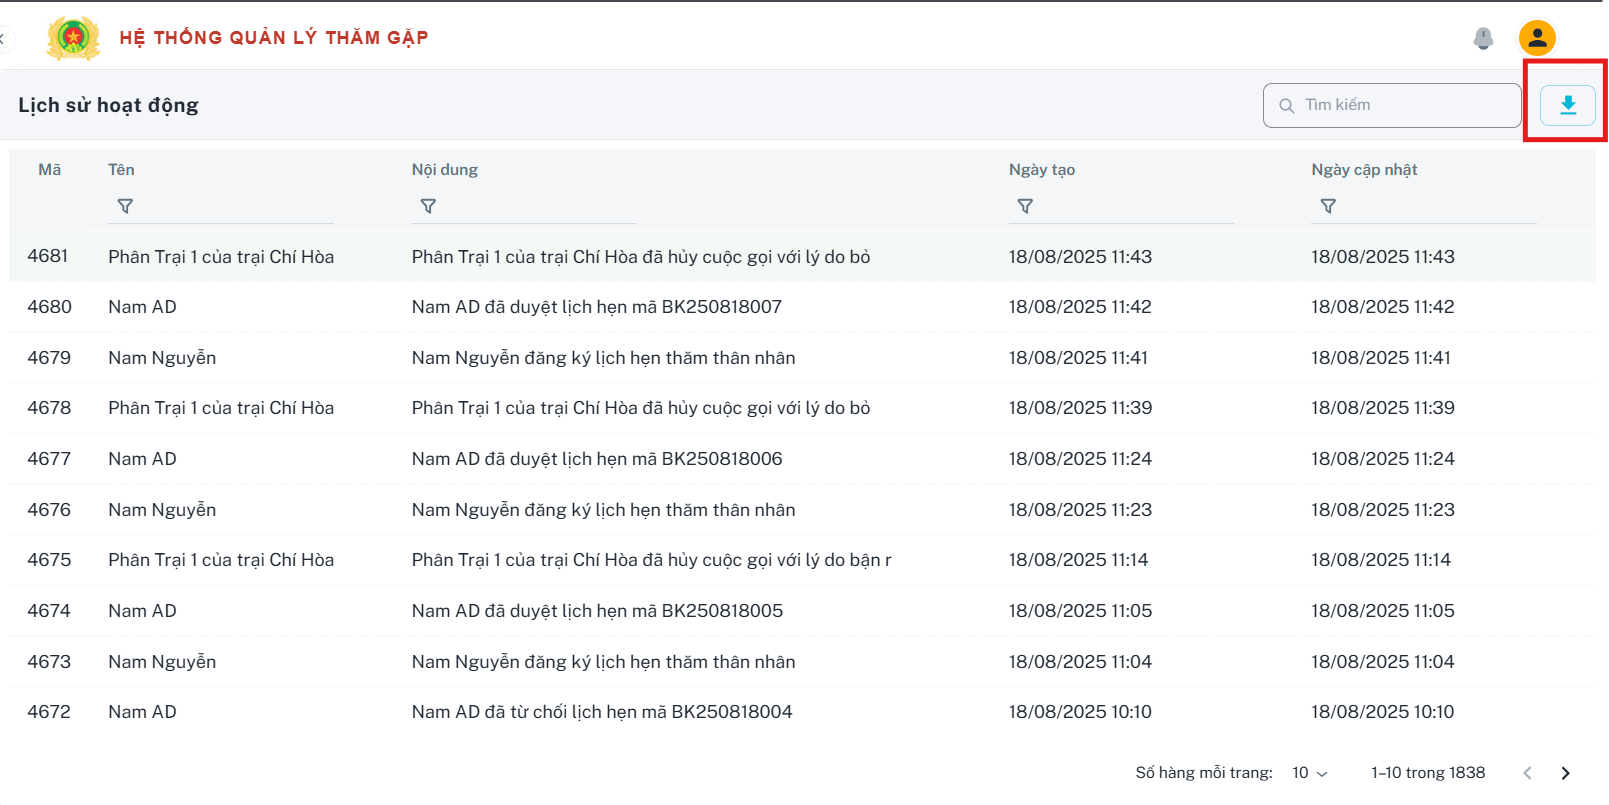This screenshot has height=805, width=1609.
Task: Sort by the Ngày cập nhật column header
Action: 1364,170
